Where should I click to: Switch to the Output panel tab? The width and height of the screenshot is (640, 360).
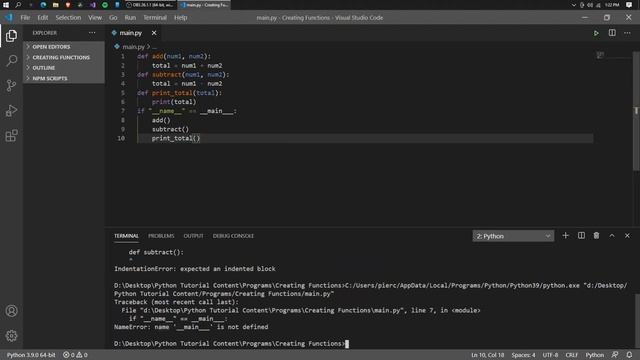193,236
